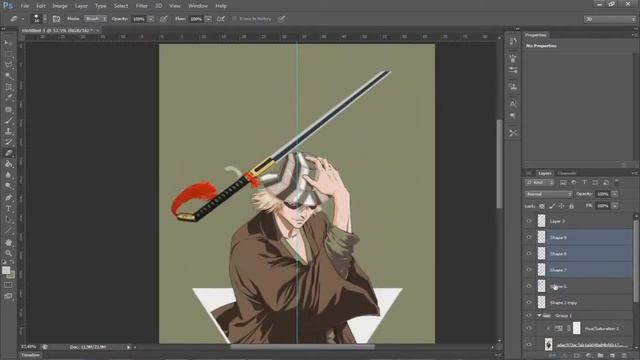Select the Move tool
The image size is (640, 360).
[8, 43]
